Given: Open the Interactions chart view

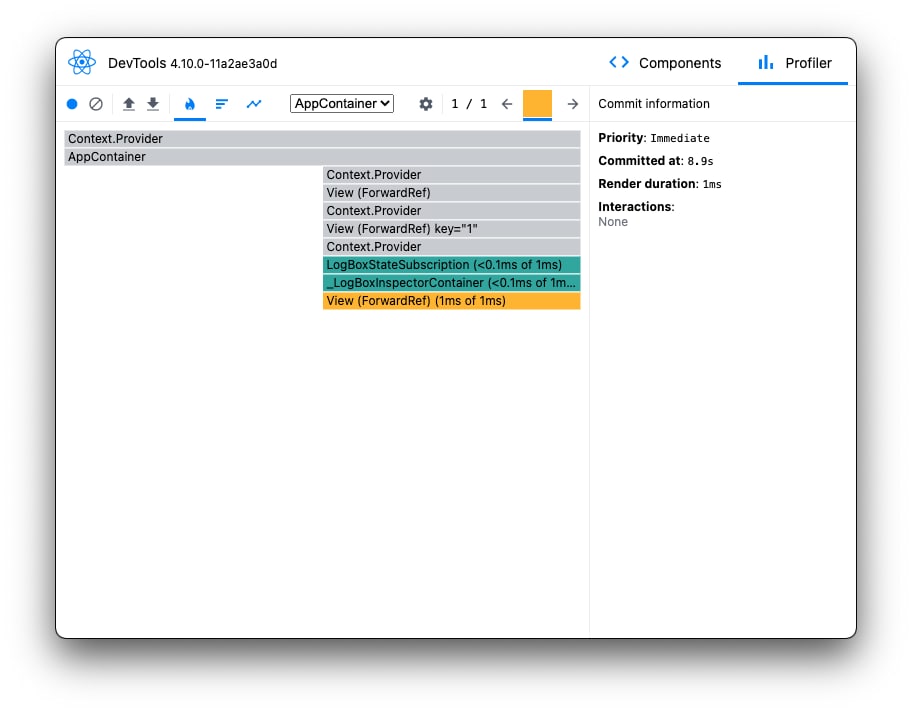Looking at the screenshot, I should (x=254, y=104).
